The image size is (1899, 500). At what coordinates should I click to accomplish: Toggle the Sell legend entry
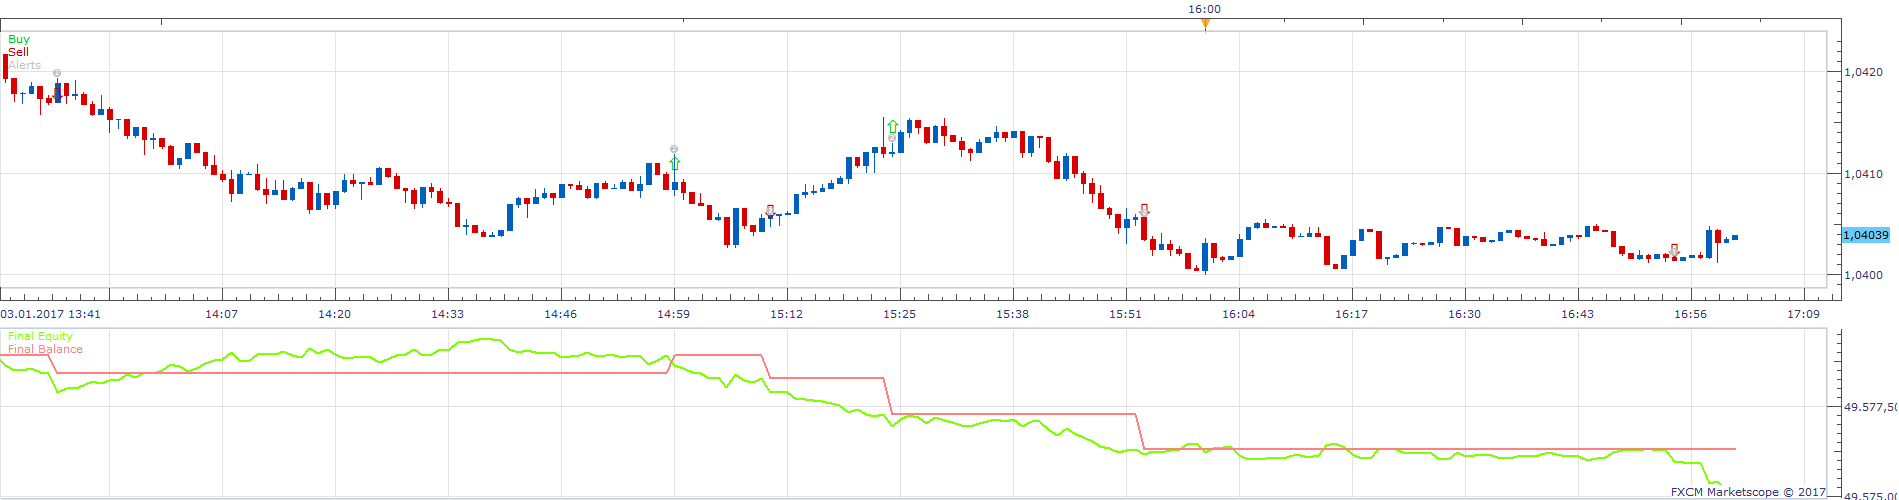[18, 52]
